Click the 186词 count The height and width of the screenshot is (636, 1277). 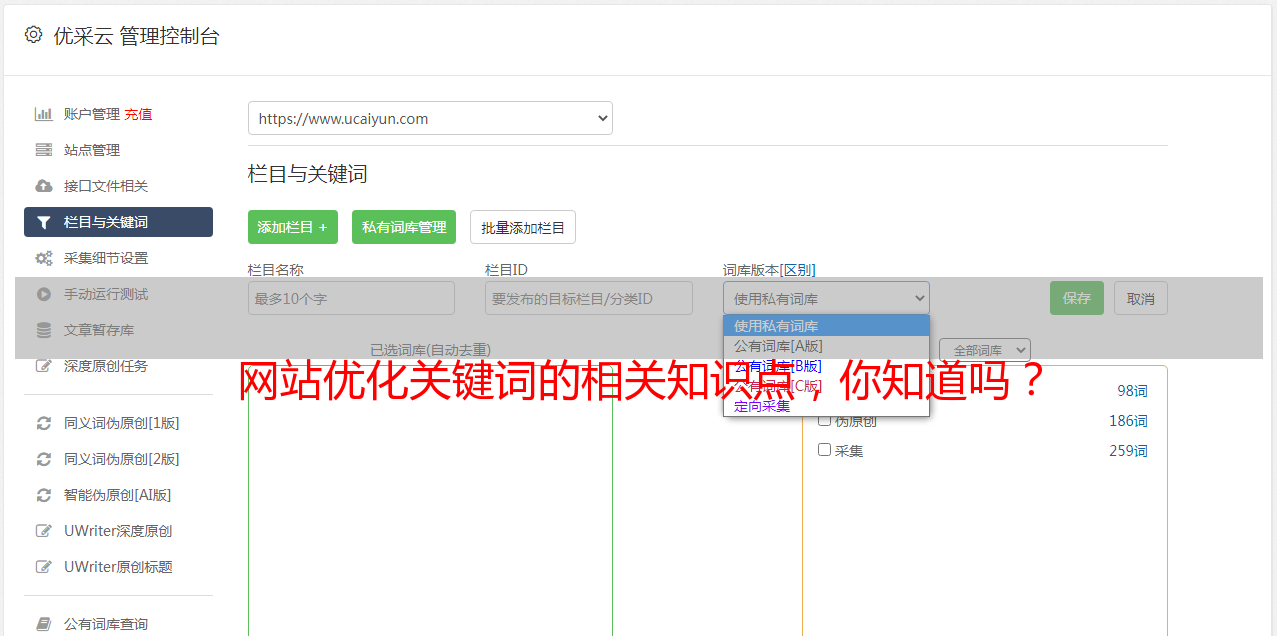[1128, 421]
